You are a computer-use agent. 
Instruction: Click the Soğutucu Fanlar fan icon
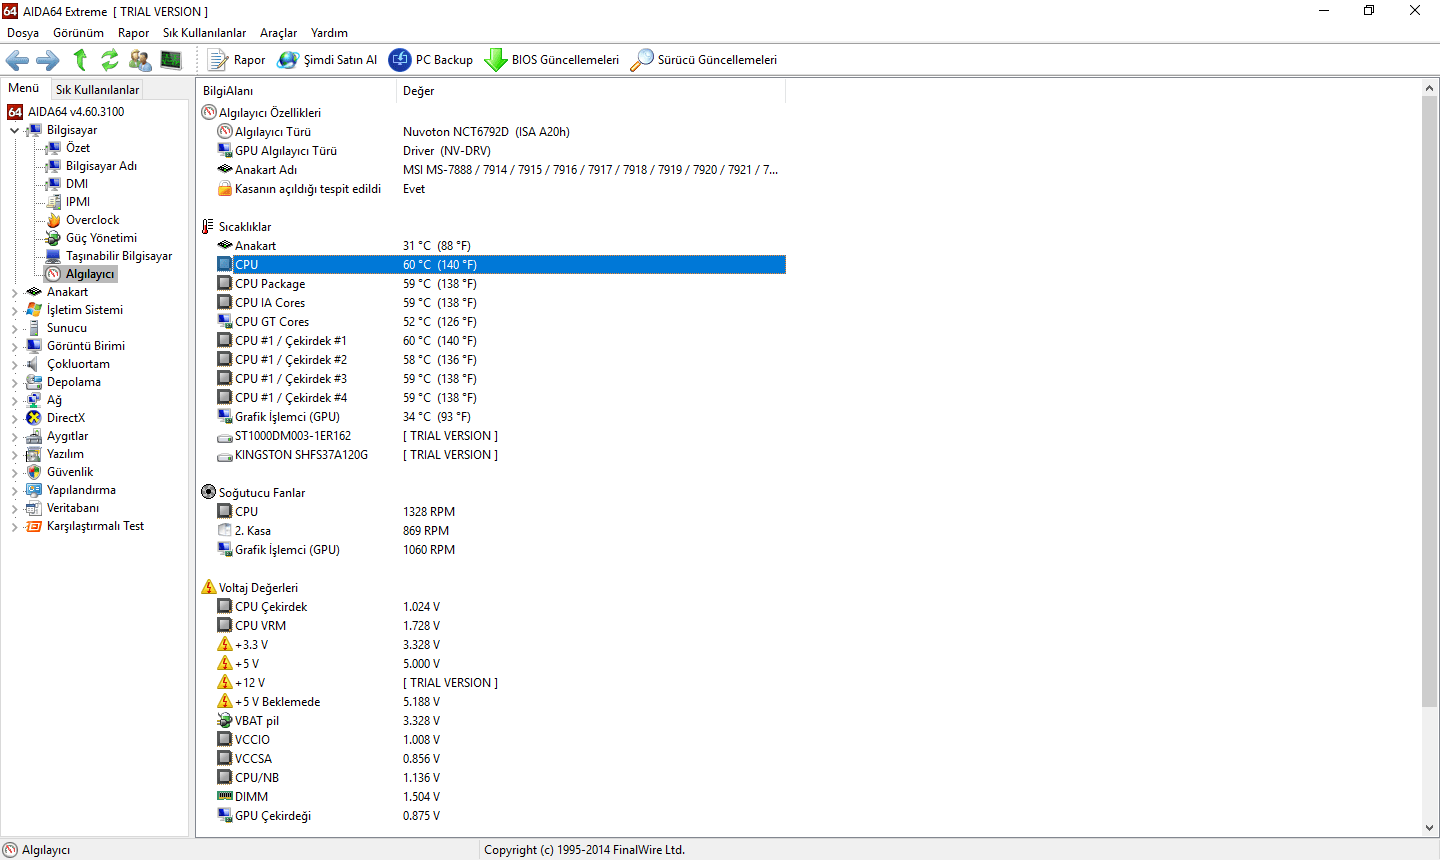coord(208,492)
